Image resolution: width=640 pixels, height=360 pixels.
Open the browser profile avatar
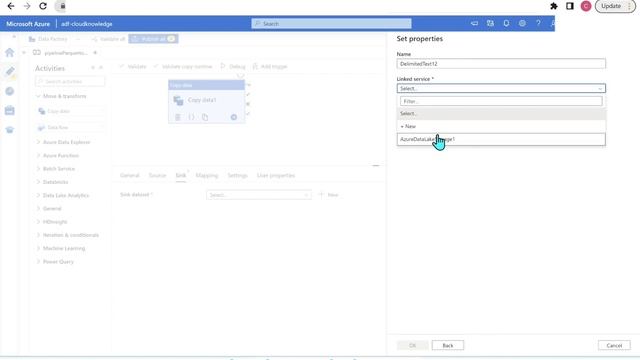click(586, 6)
